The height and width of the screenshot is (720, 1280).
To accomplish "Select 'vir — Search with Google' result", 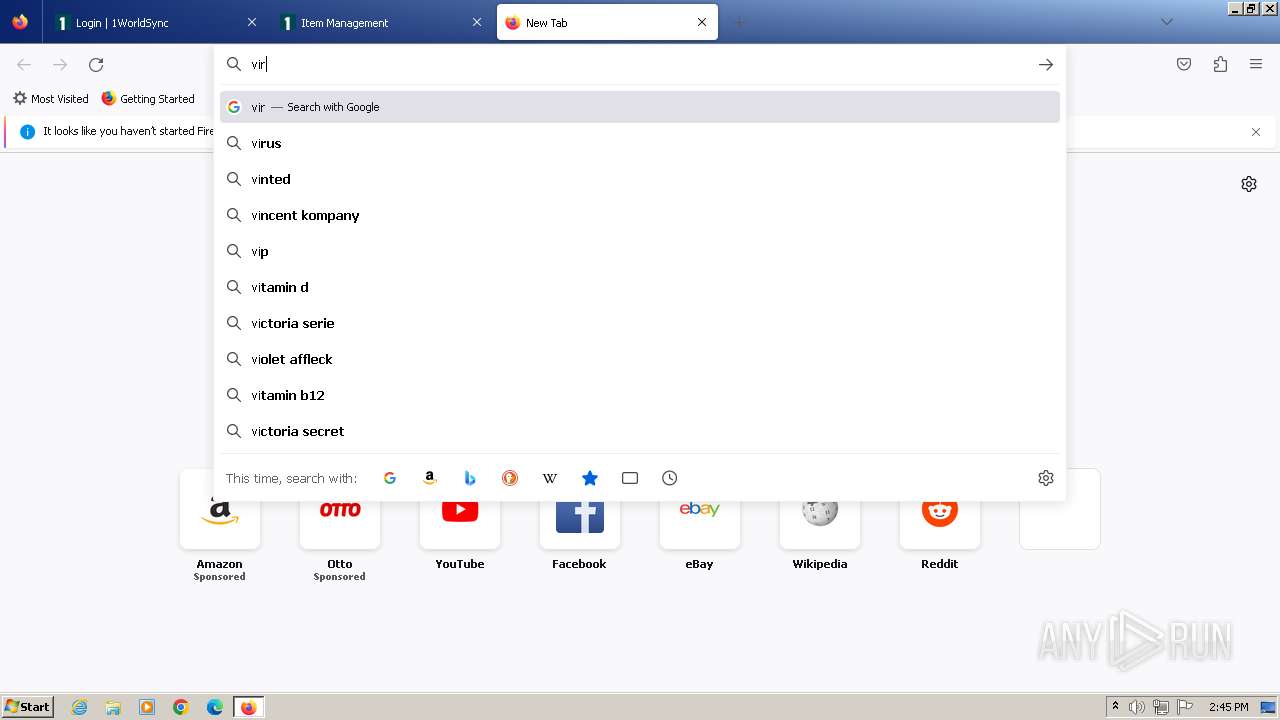I will coord(640,107).
